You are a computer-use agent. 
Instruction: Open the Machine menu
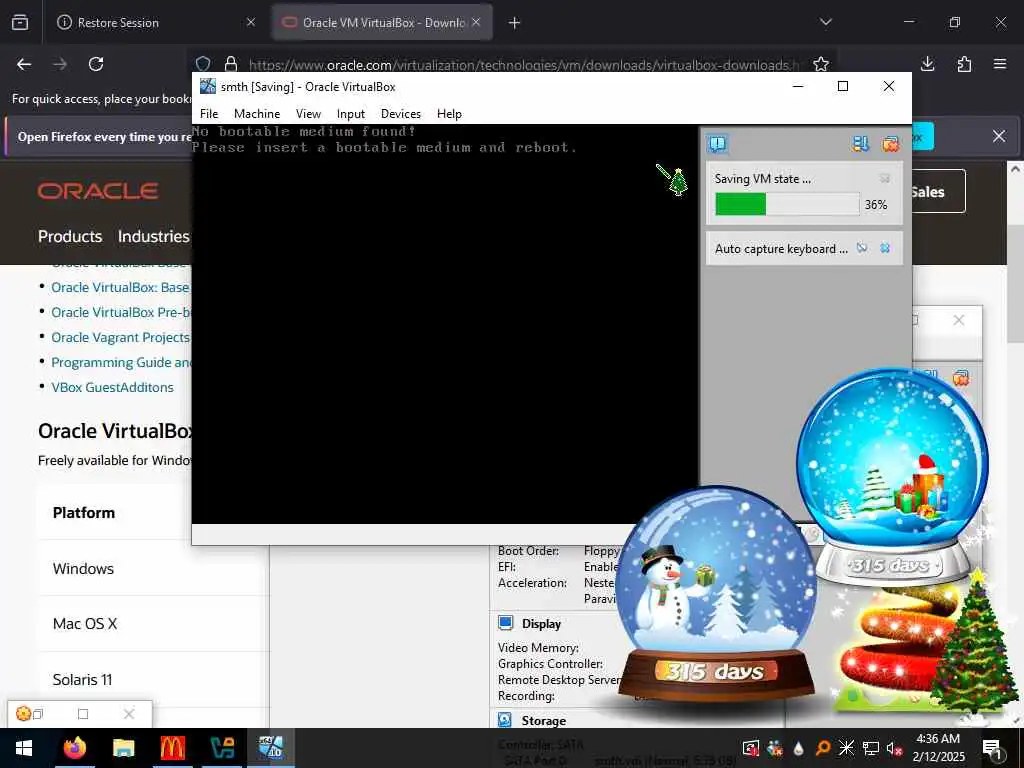(257, 114)
